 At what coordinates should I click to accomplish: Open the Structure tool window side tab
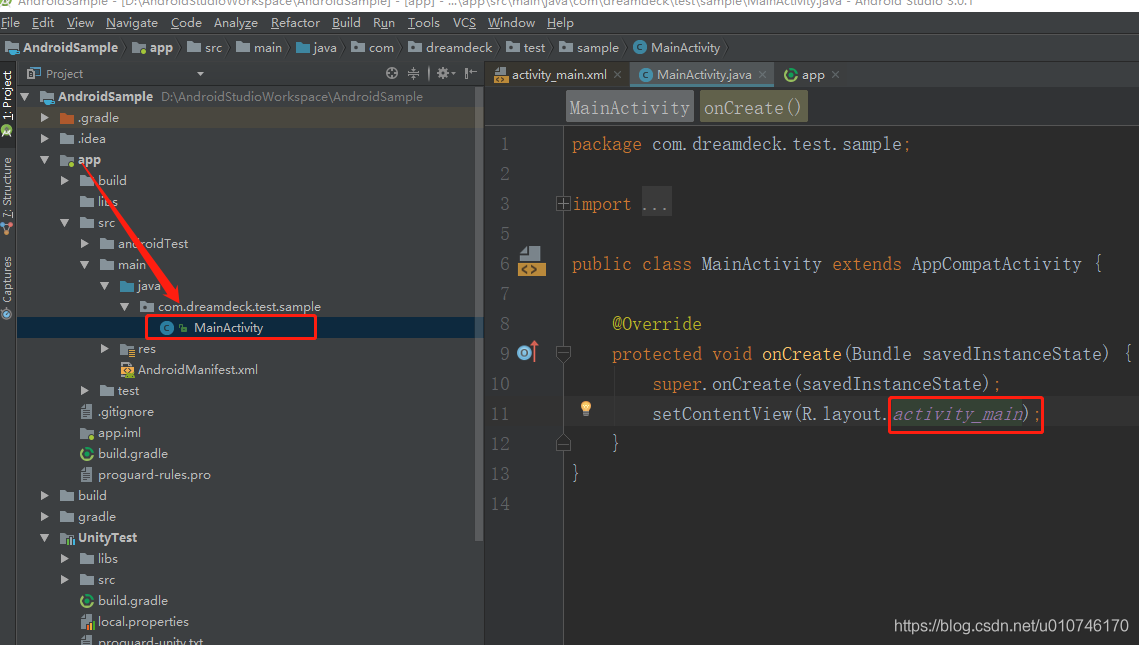pos(7,195)
